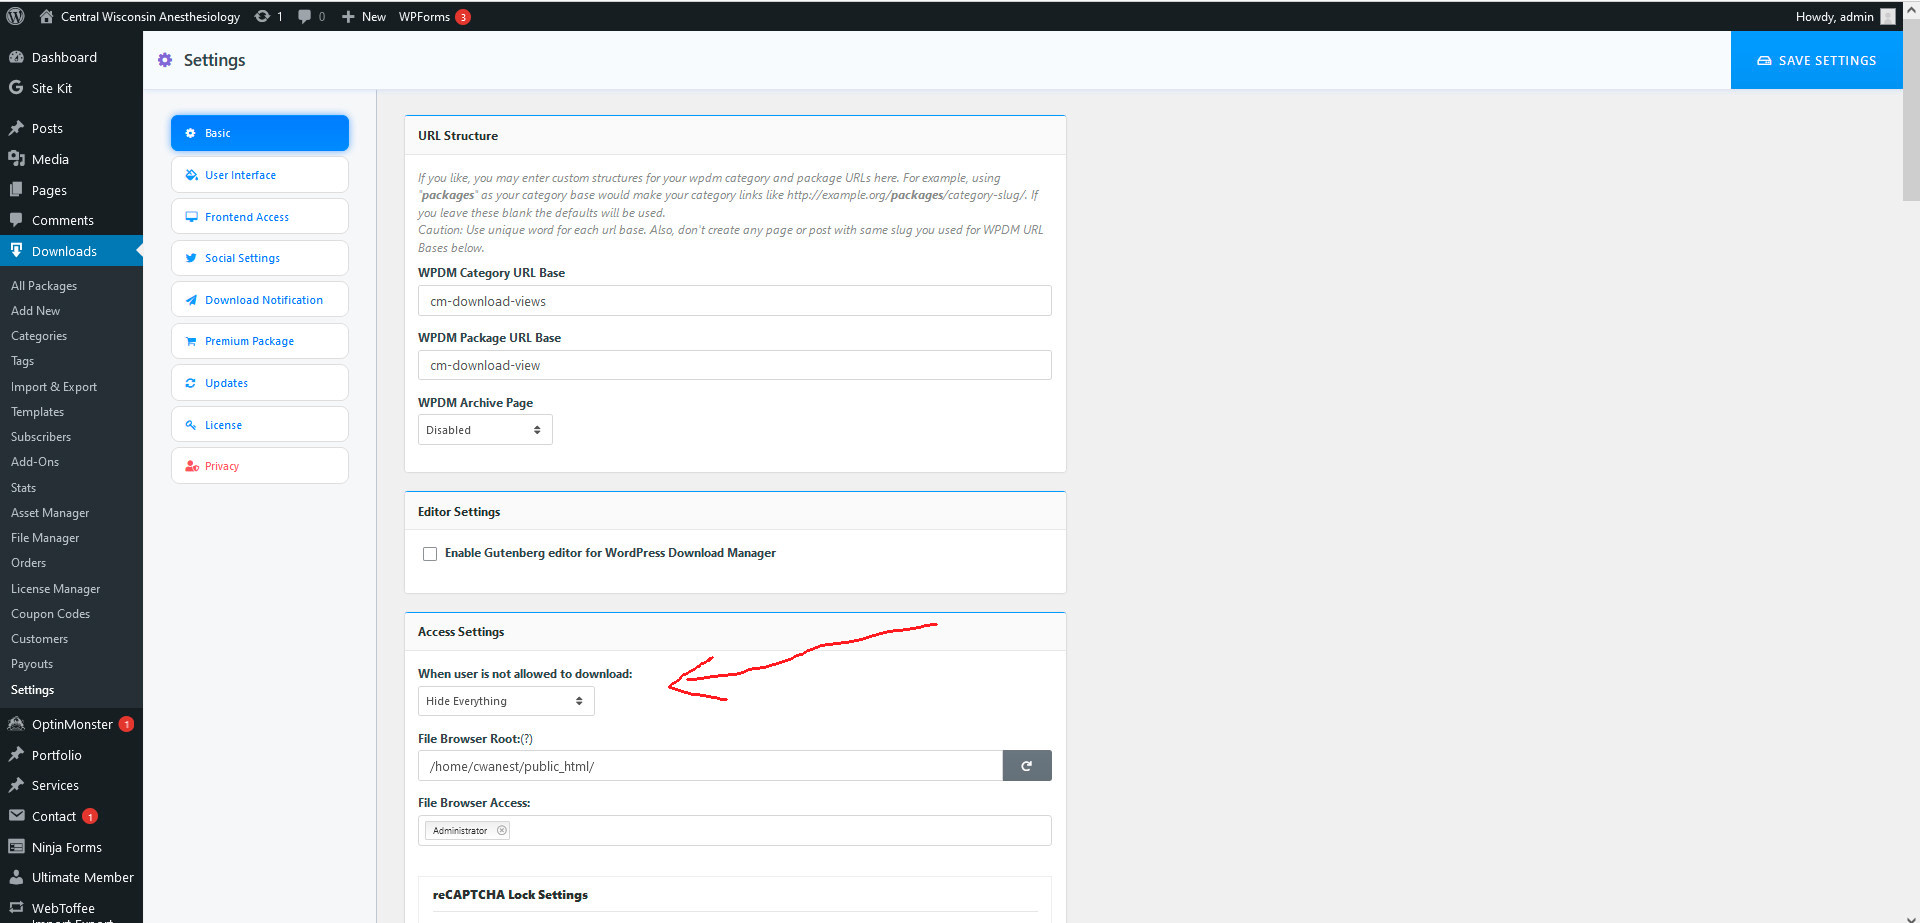Open Add New under Downloads

[35, 311]
